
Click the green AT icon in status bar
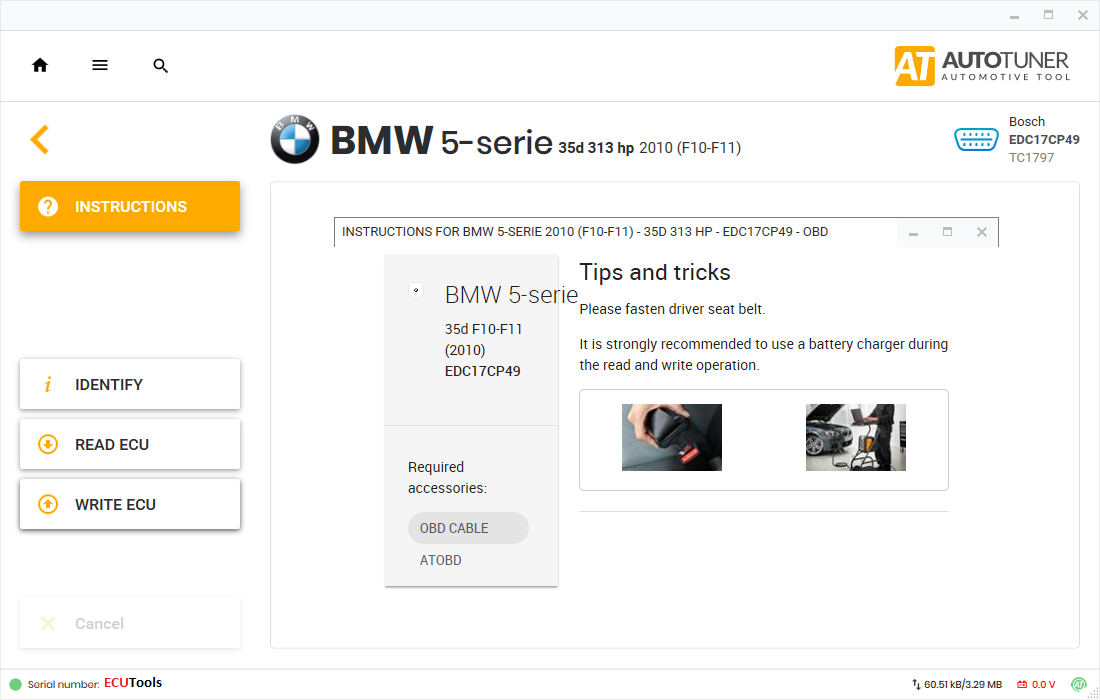(x=1079, y=684)
